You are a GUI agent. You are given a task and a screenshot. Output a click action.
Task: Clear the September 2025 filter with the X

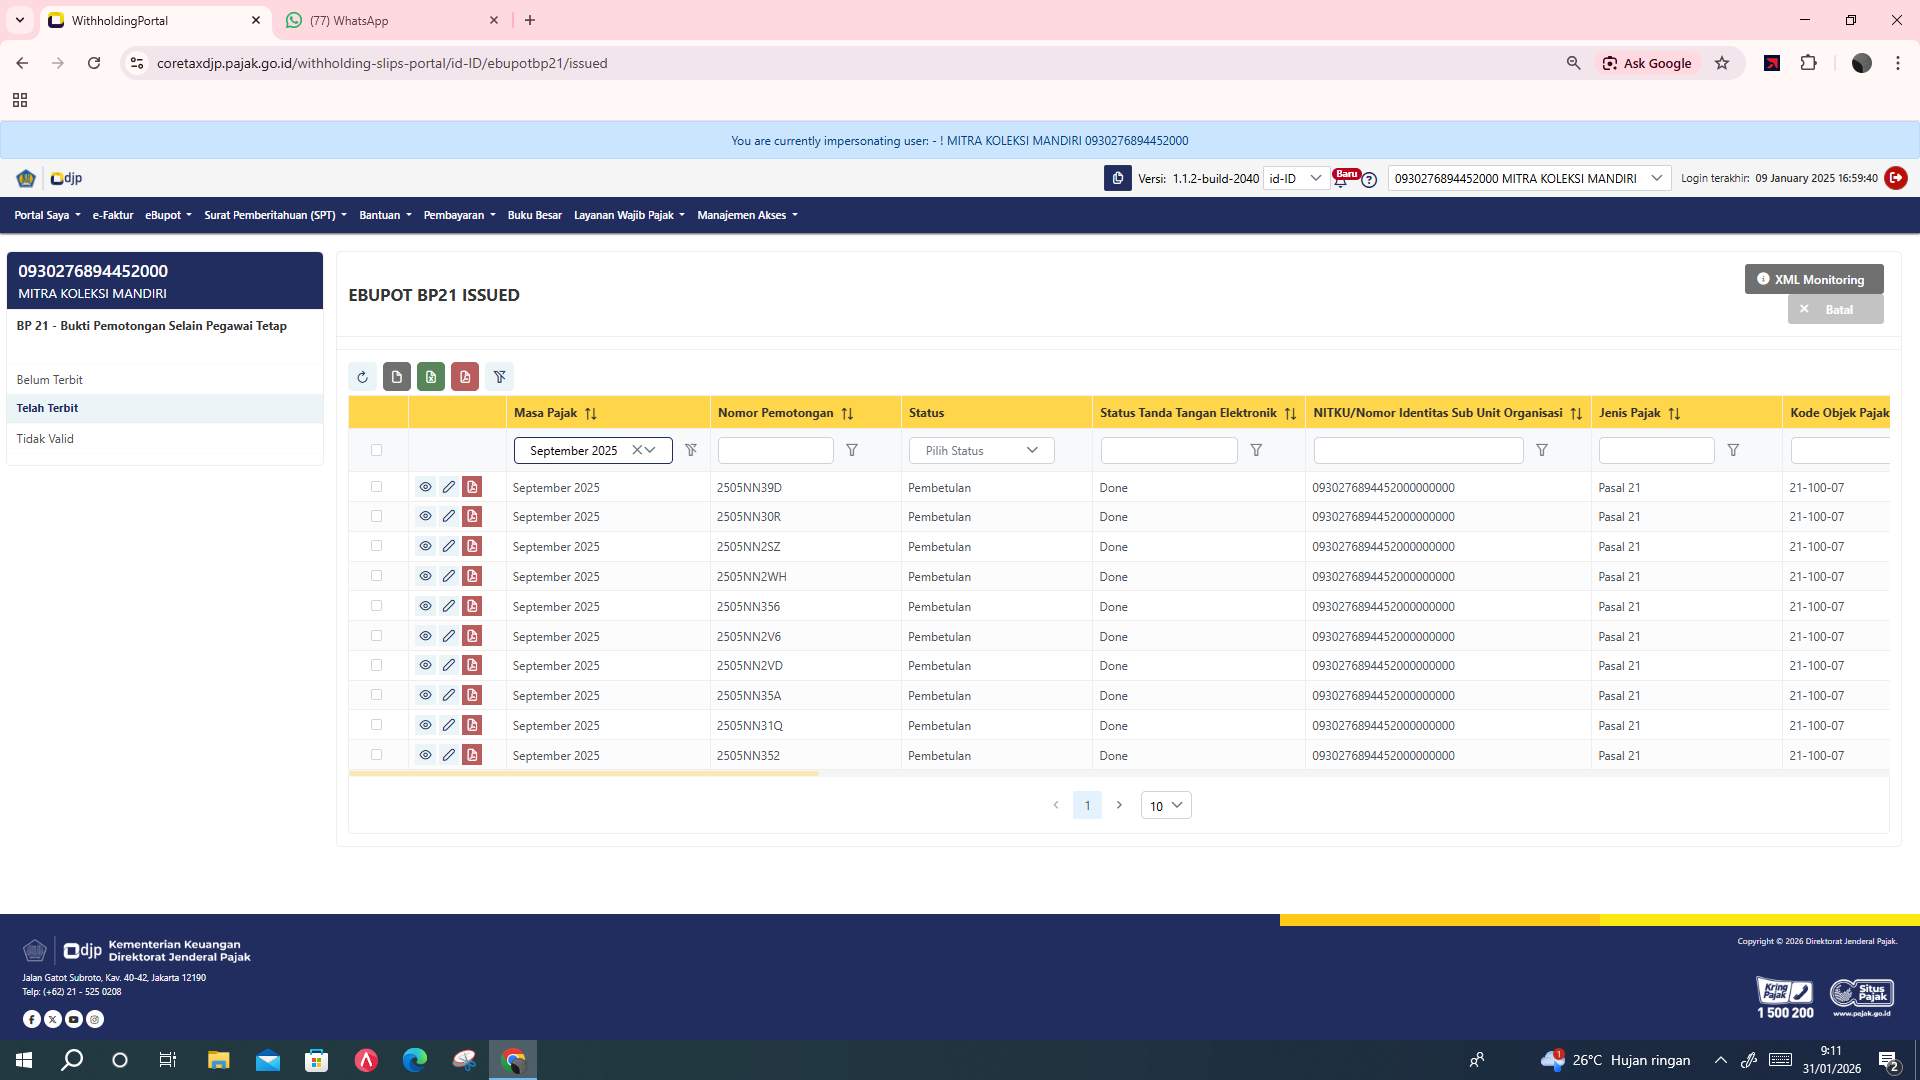click(x=637, y=450)
